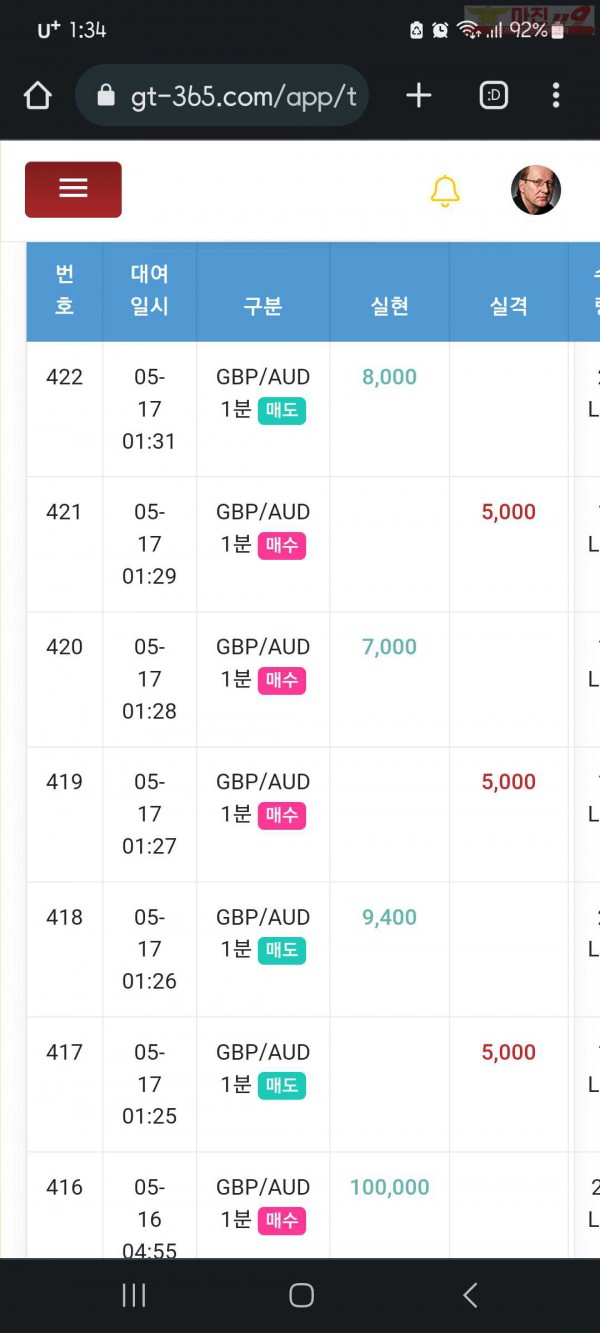The height and width of the screenshot is (1333, 600).
Task: Tap the lock icon in address bar
Action: coord(106,95)
